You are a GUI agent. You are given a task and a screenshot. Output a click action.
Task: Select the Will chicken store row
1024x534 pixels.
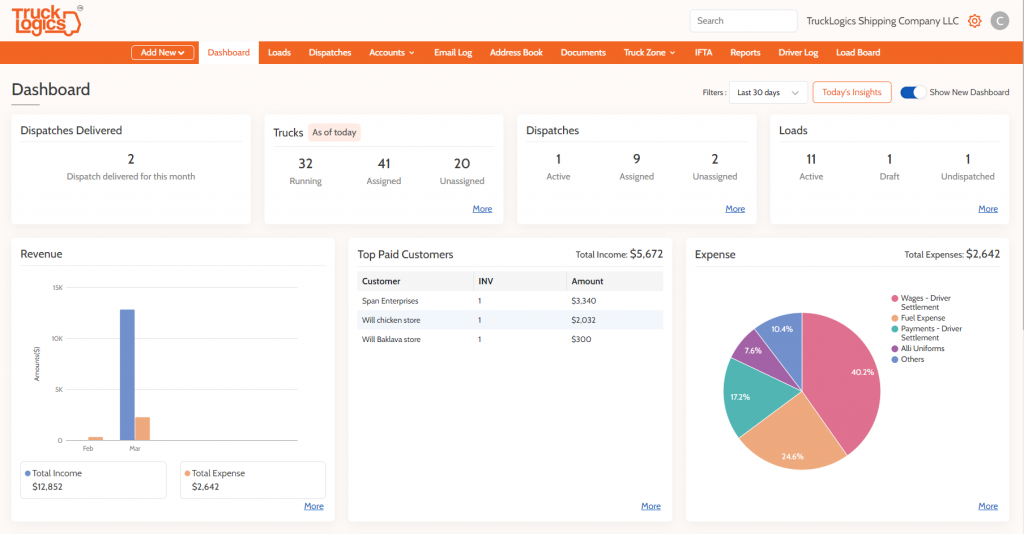[x=510, y=320]
